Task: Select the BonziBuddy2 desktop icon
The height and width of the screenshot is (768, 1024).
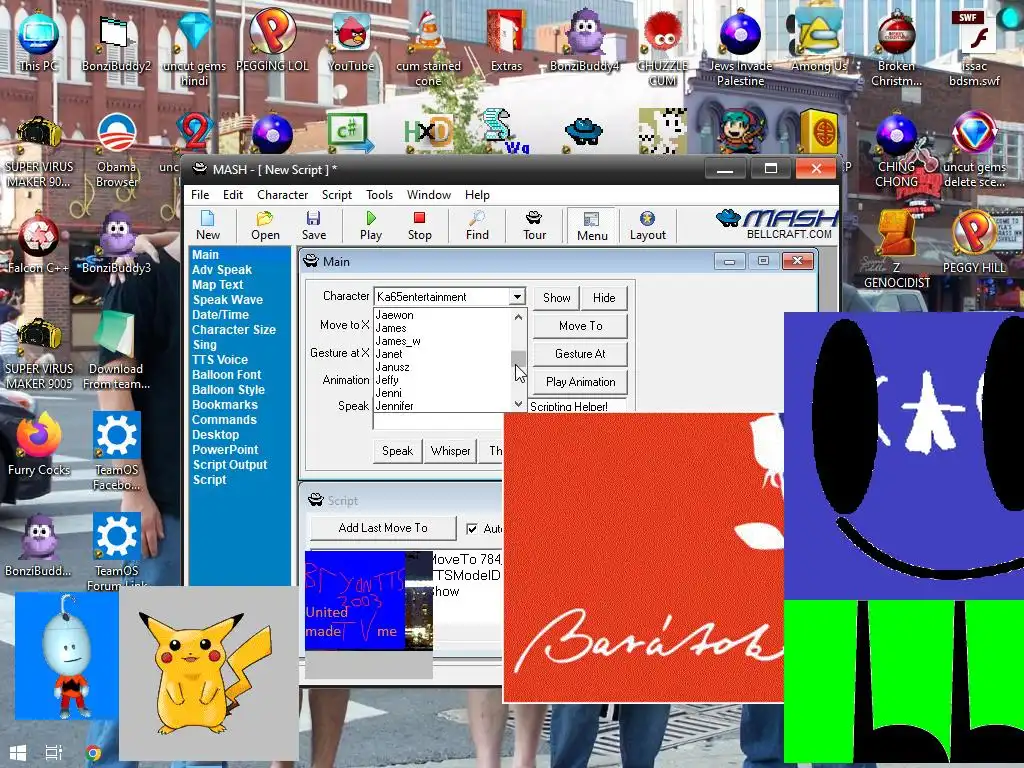Action: click(116, 42)
